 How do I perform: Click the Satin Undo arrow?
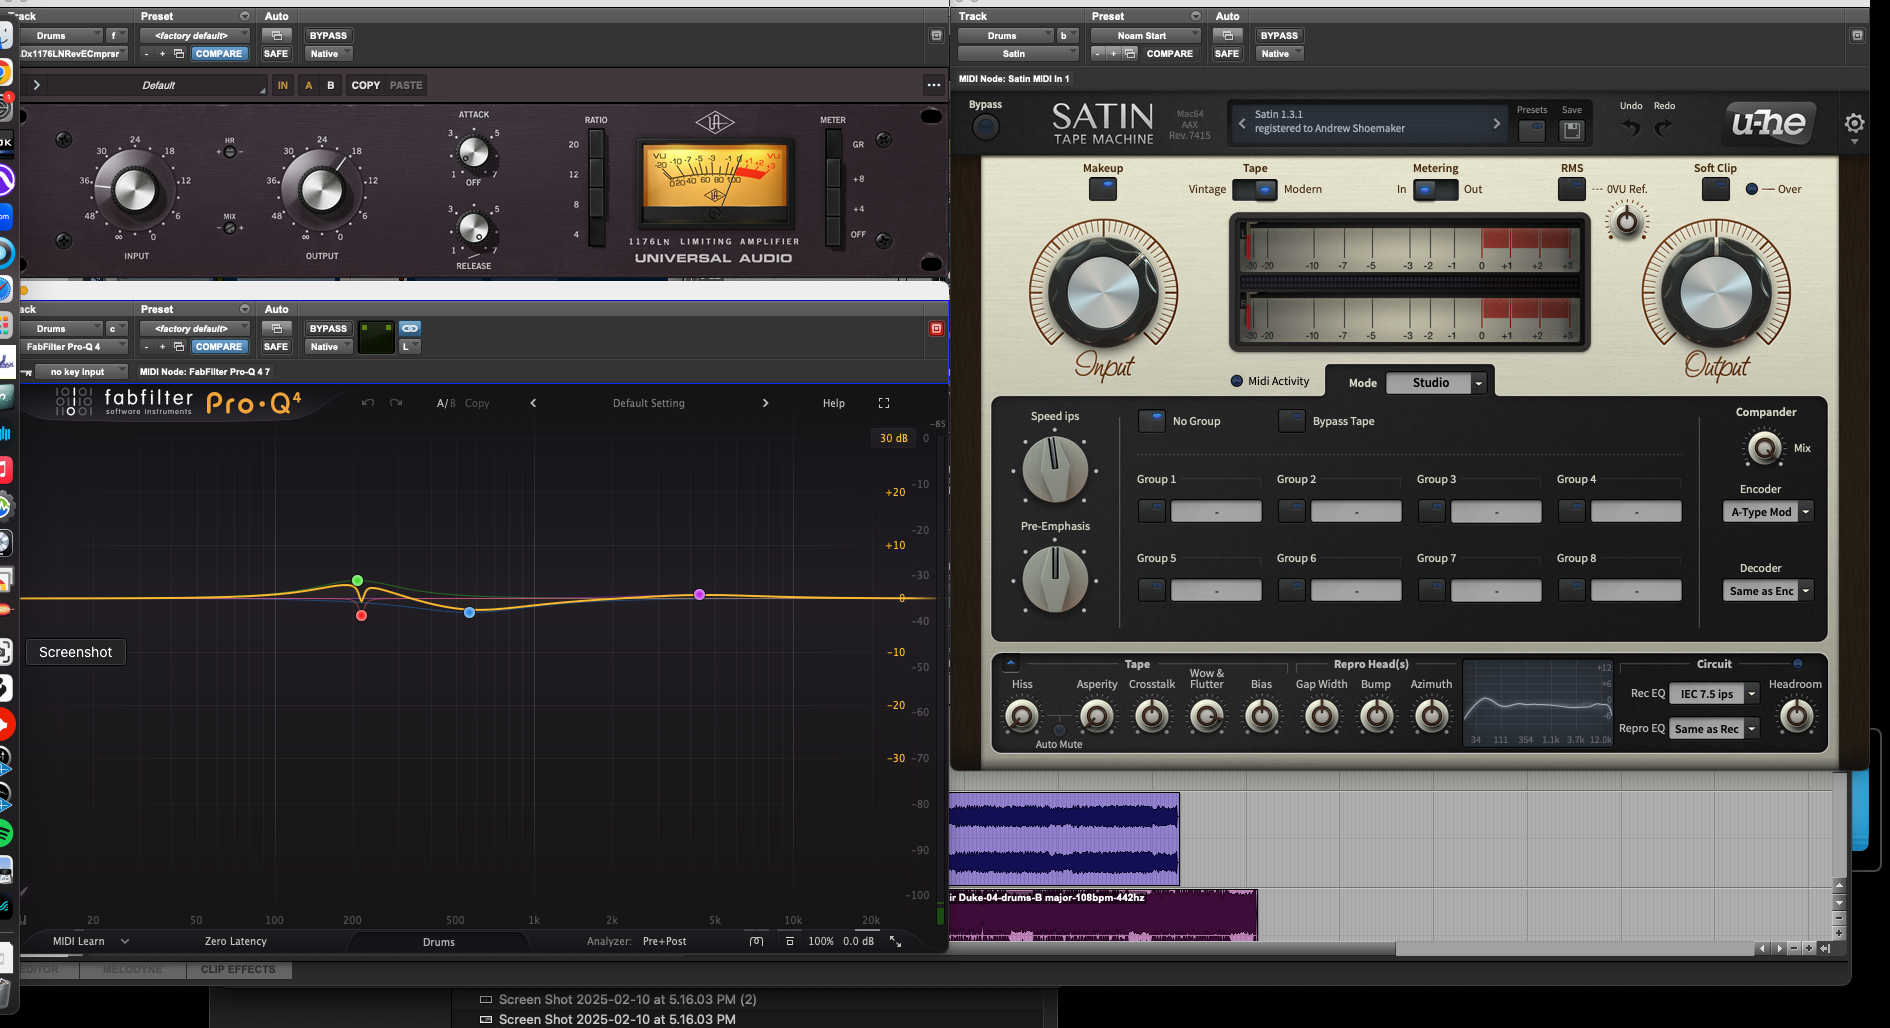pyautogui.click(x=1631, y=128)
